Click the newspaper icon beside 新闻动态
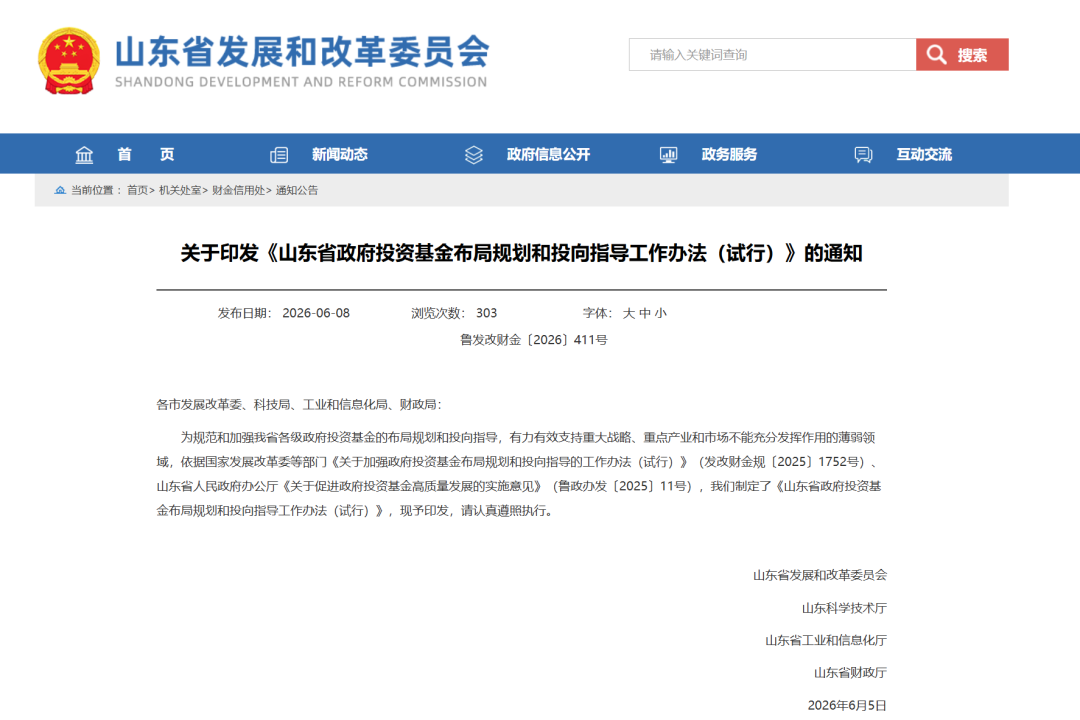Viewport: 1080px width, 720px height. click(279, 154)
